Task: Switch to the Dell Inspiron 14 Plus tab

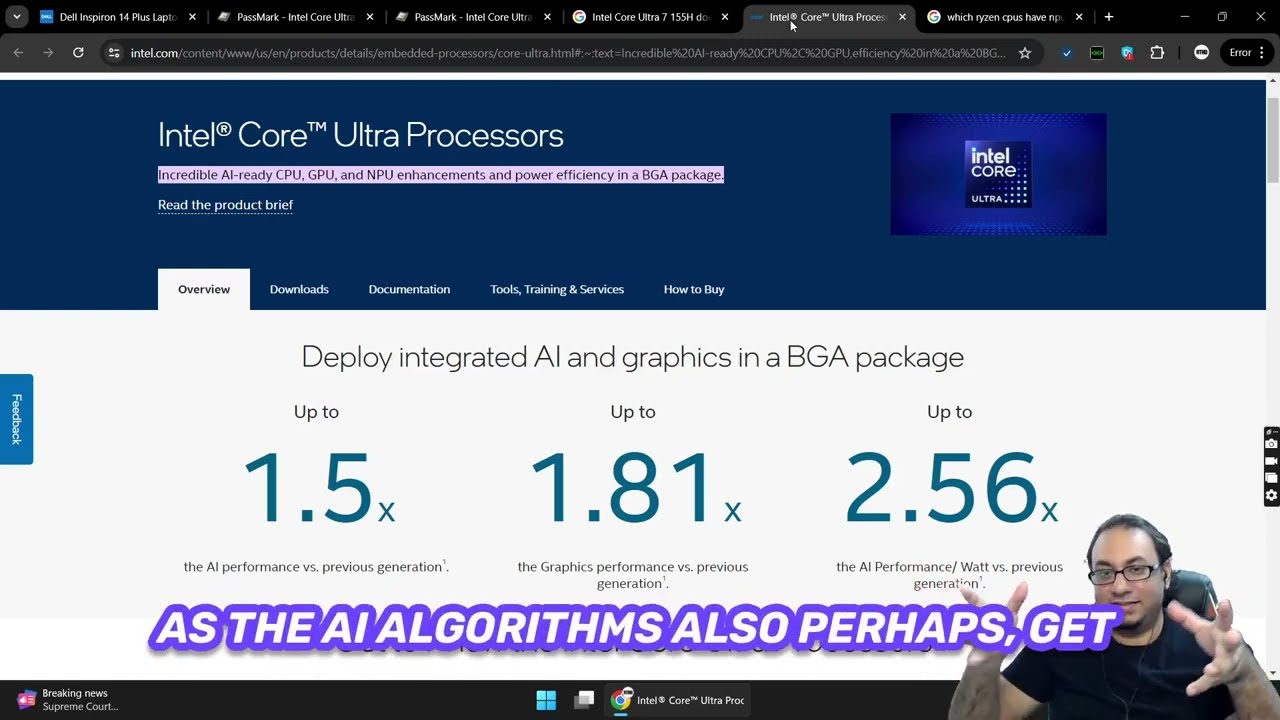Action: [117, 17]
